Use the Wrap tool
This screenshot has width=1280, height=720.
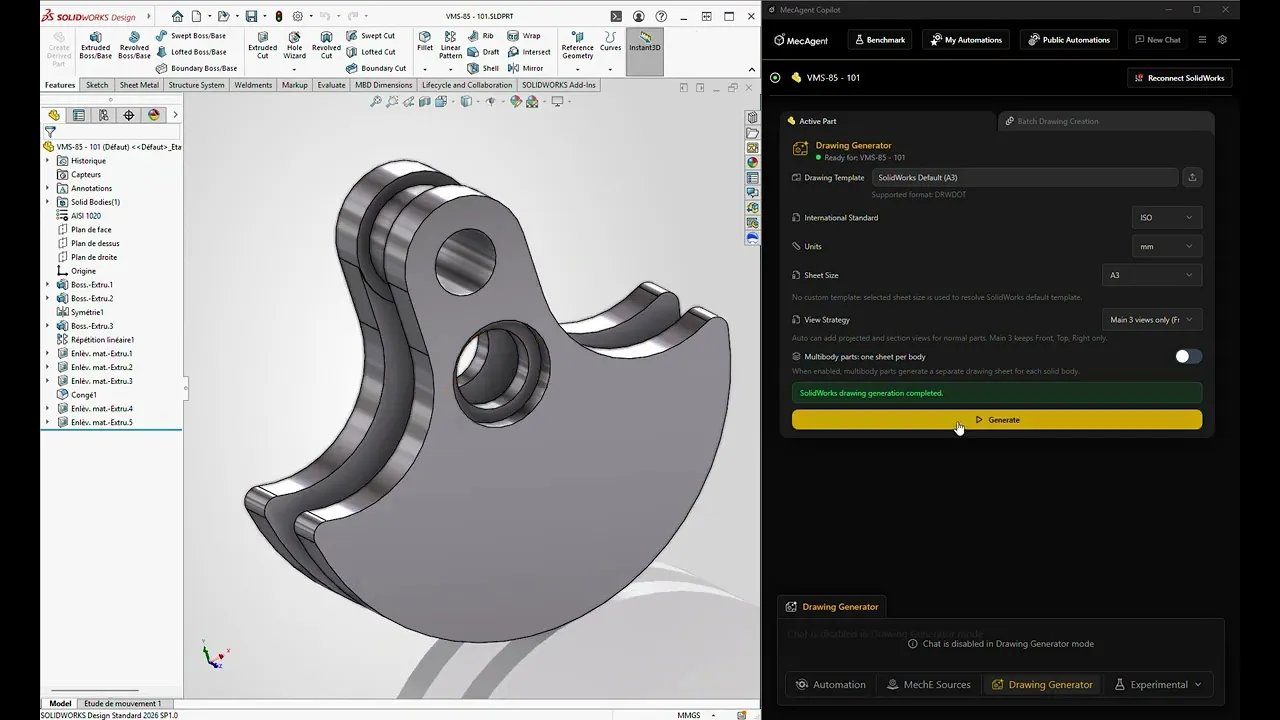pyautogui.click(x=524, y=36)
